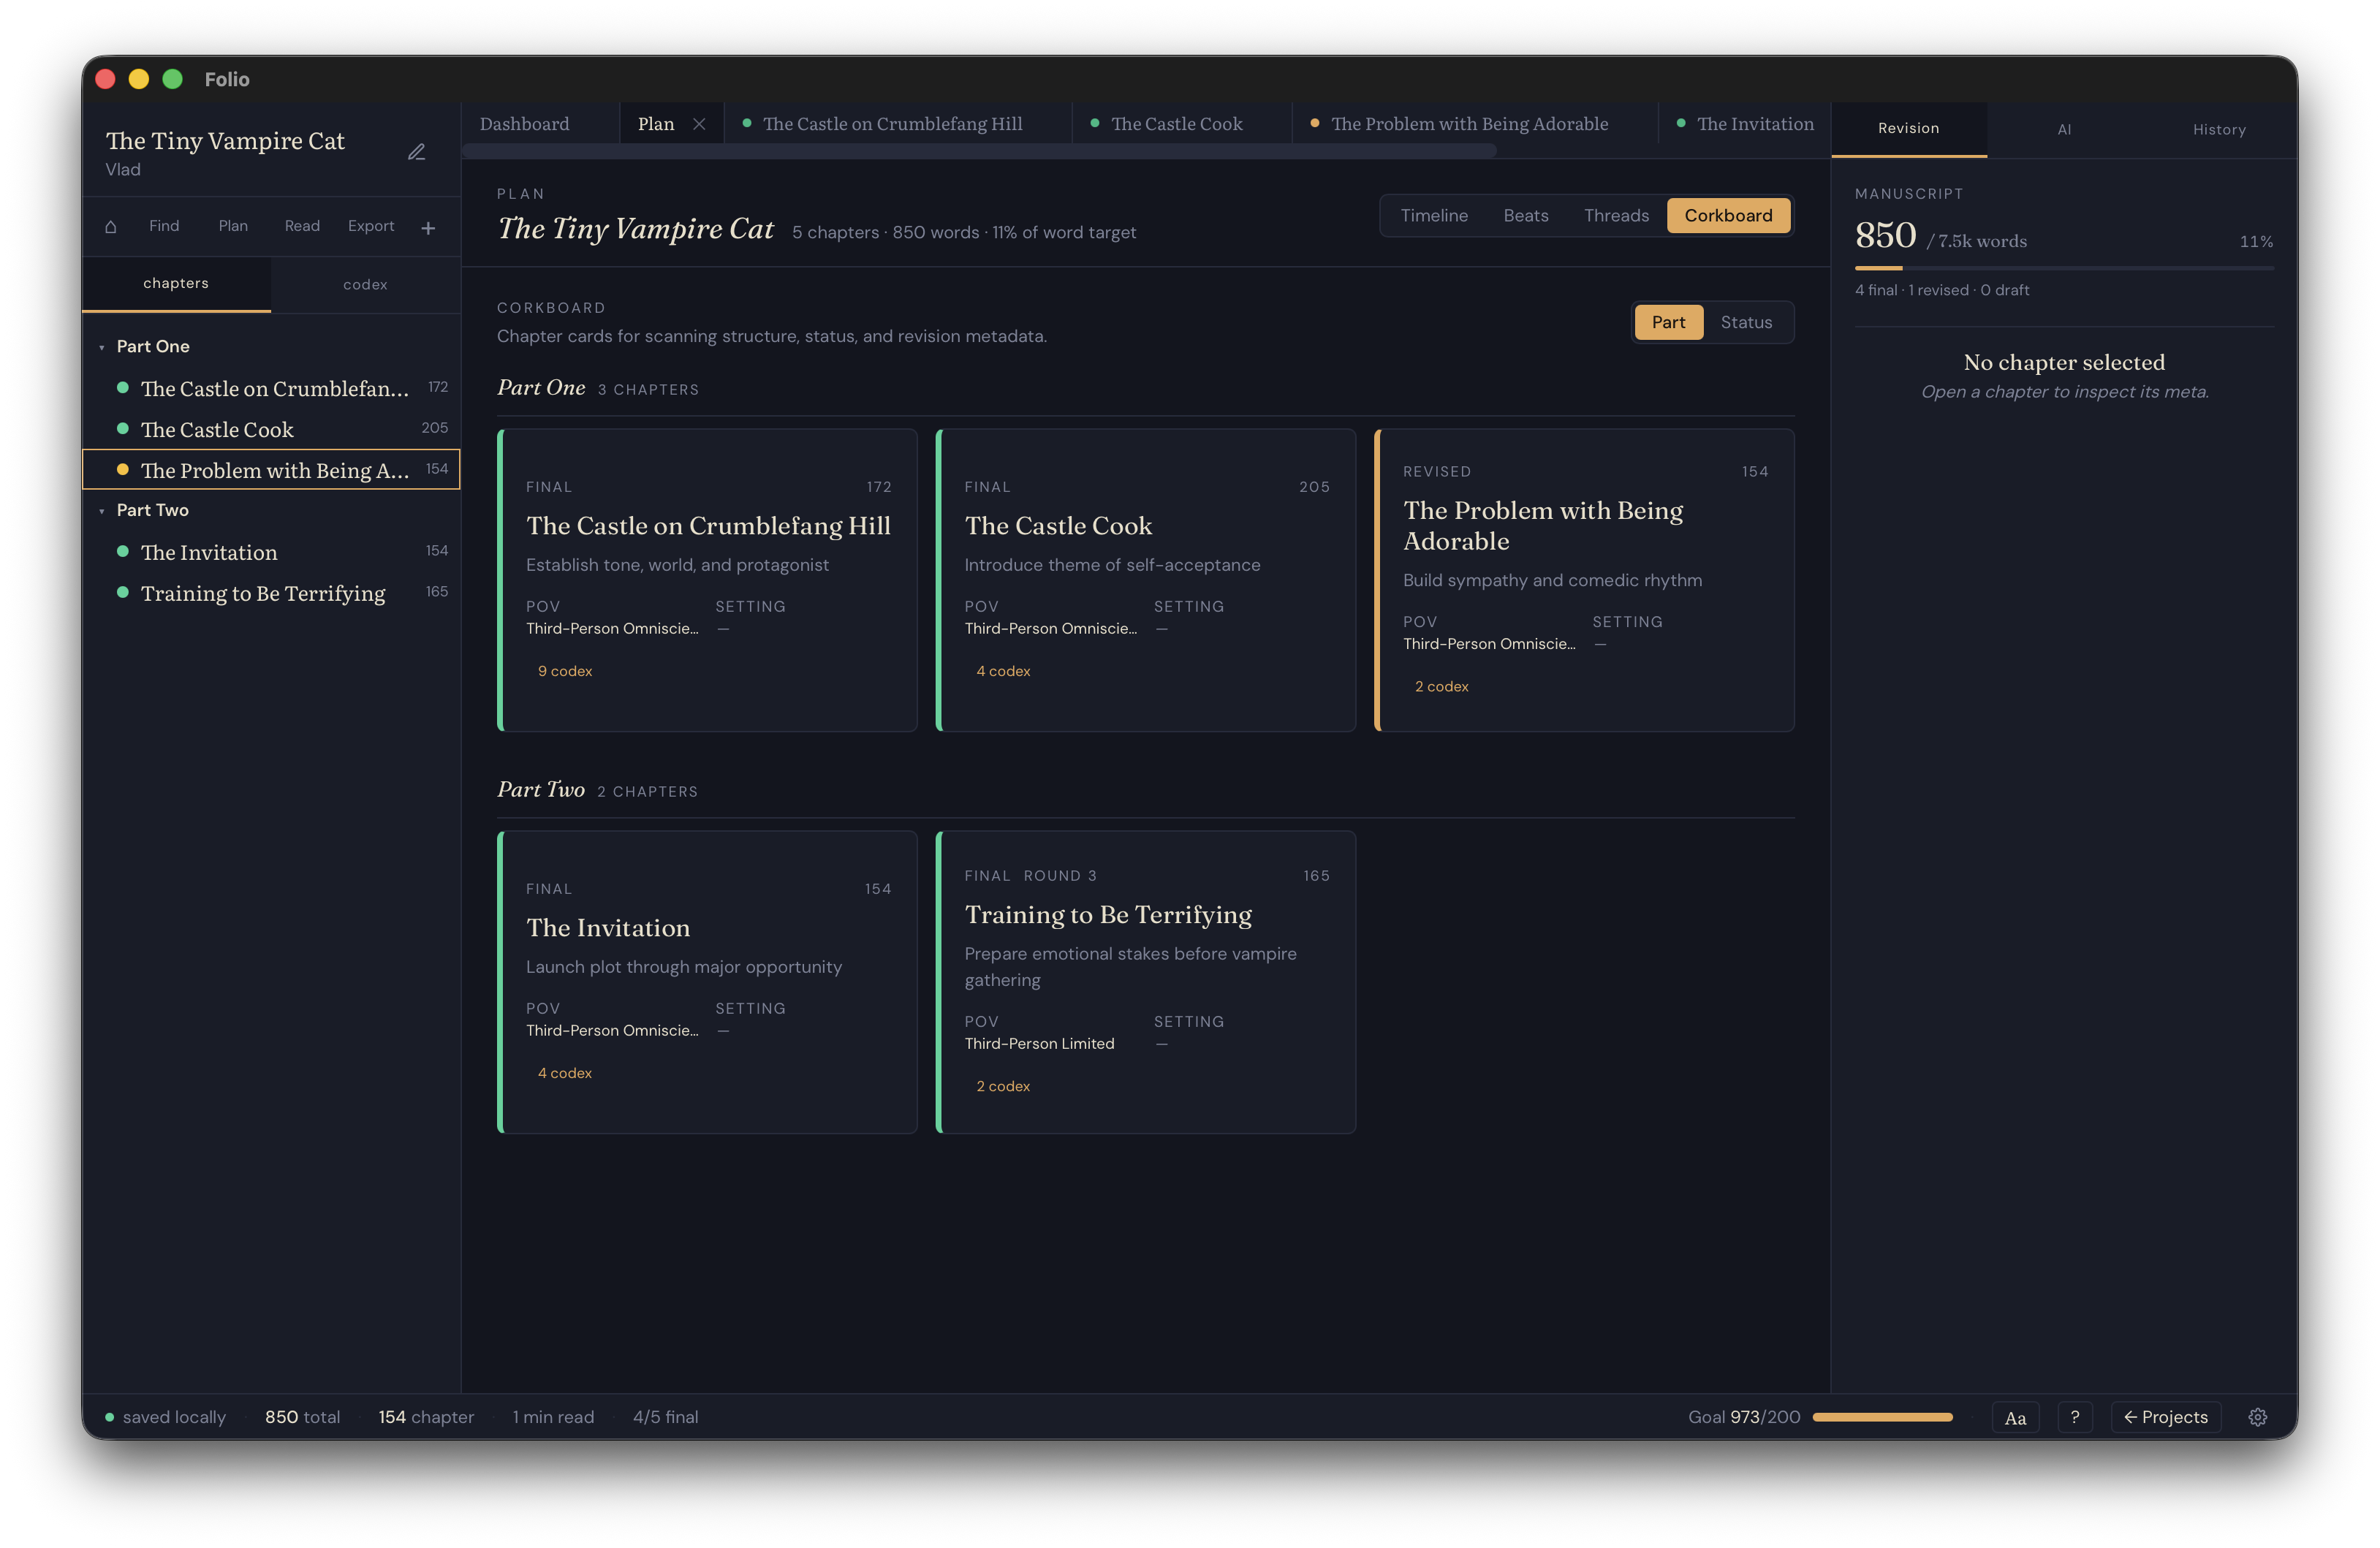Viewport: 2380px width, 1548px height.
Task: Click Export in the sidebar toolbar
Action: coord(371,226)
